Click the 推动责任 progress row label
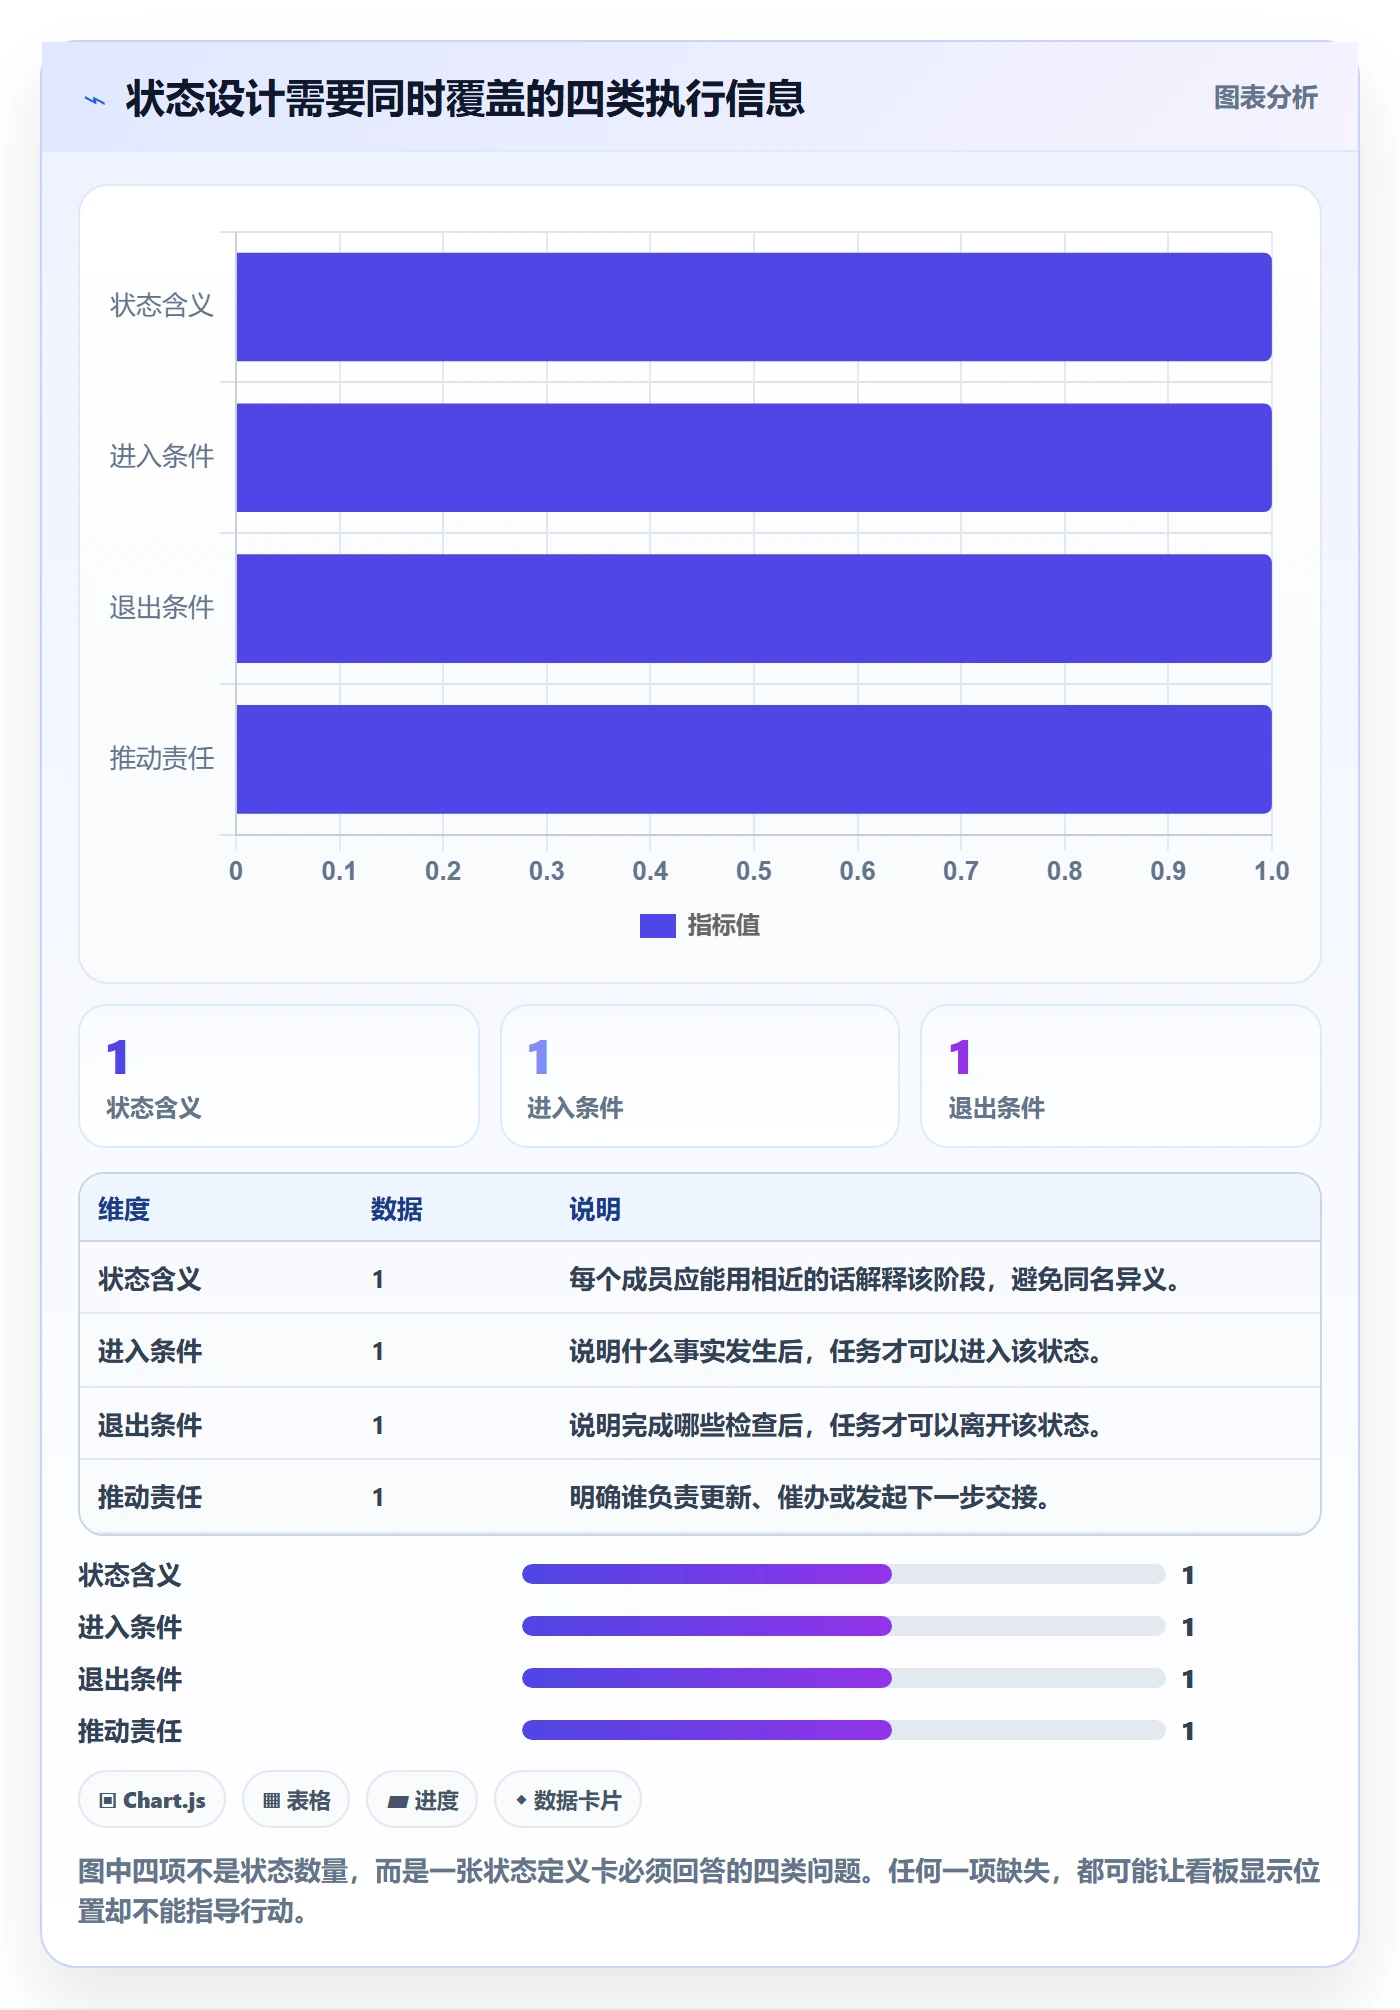 [130, 1731]
